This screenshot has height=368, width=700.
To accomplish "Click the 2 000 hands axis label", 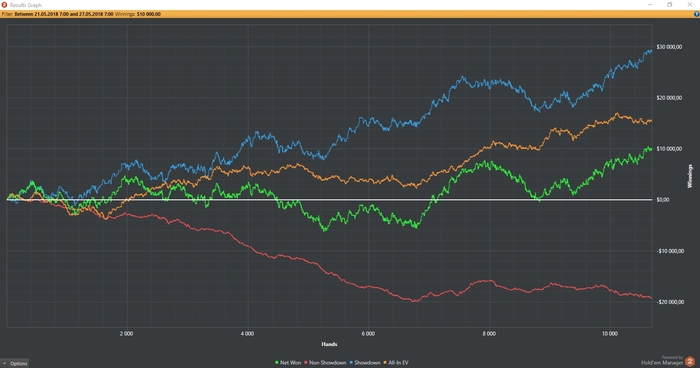I will (126, 334).
